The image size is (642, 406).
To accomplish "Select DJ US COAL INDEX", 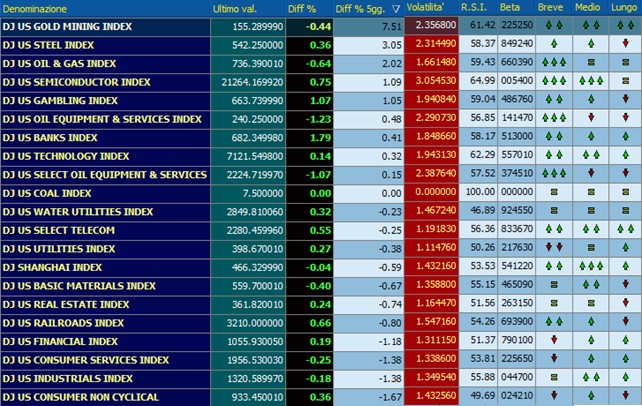I will point(47,193).
